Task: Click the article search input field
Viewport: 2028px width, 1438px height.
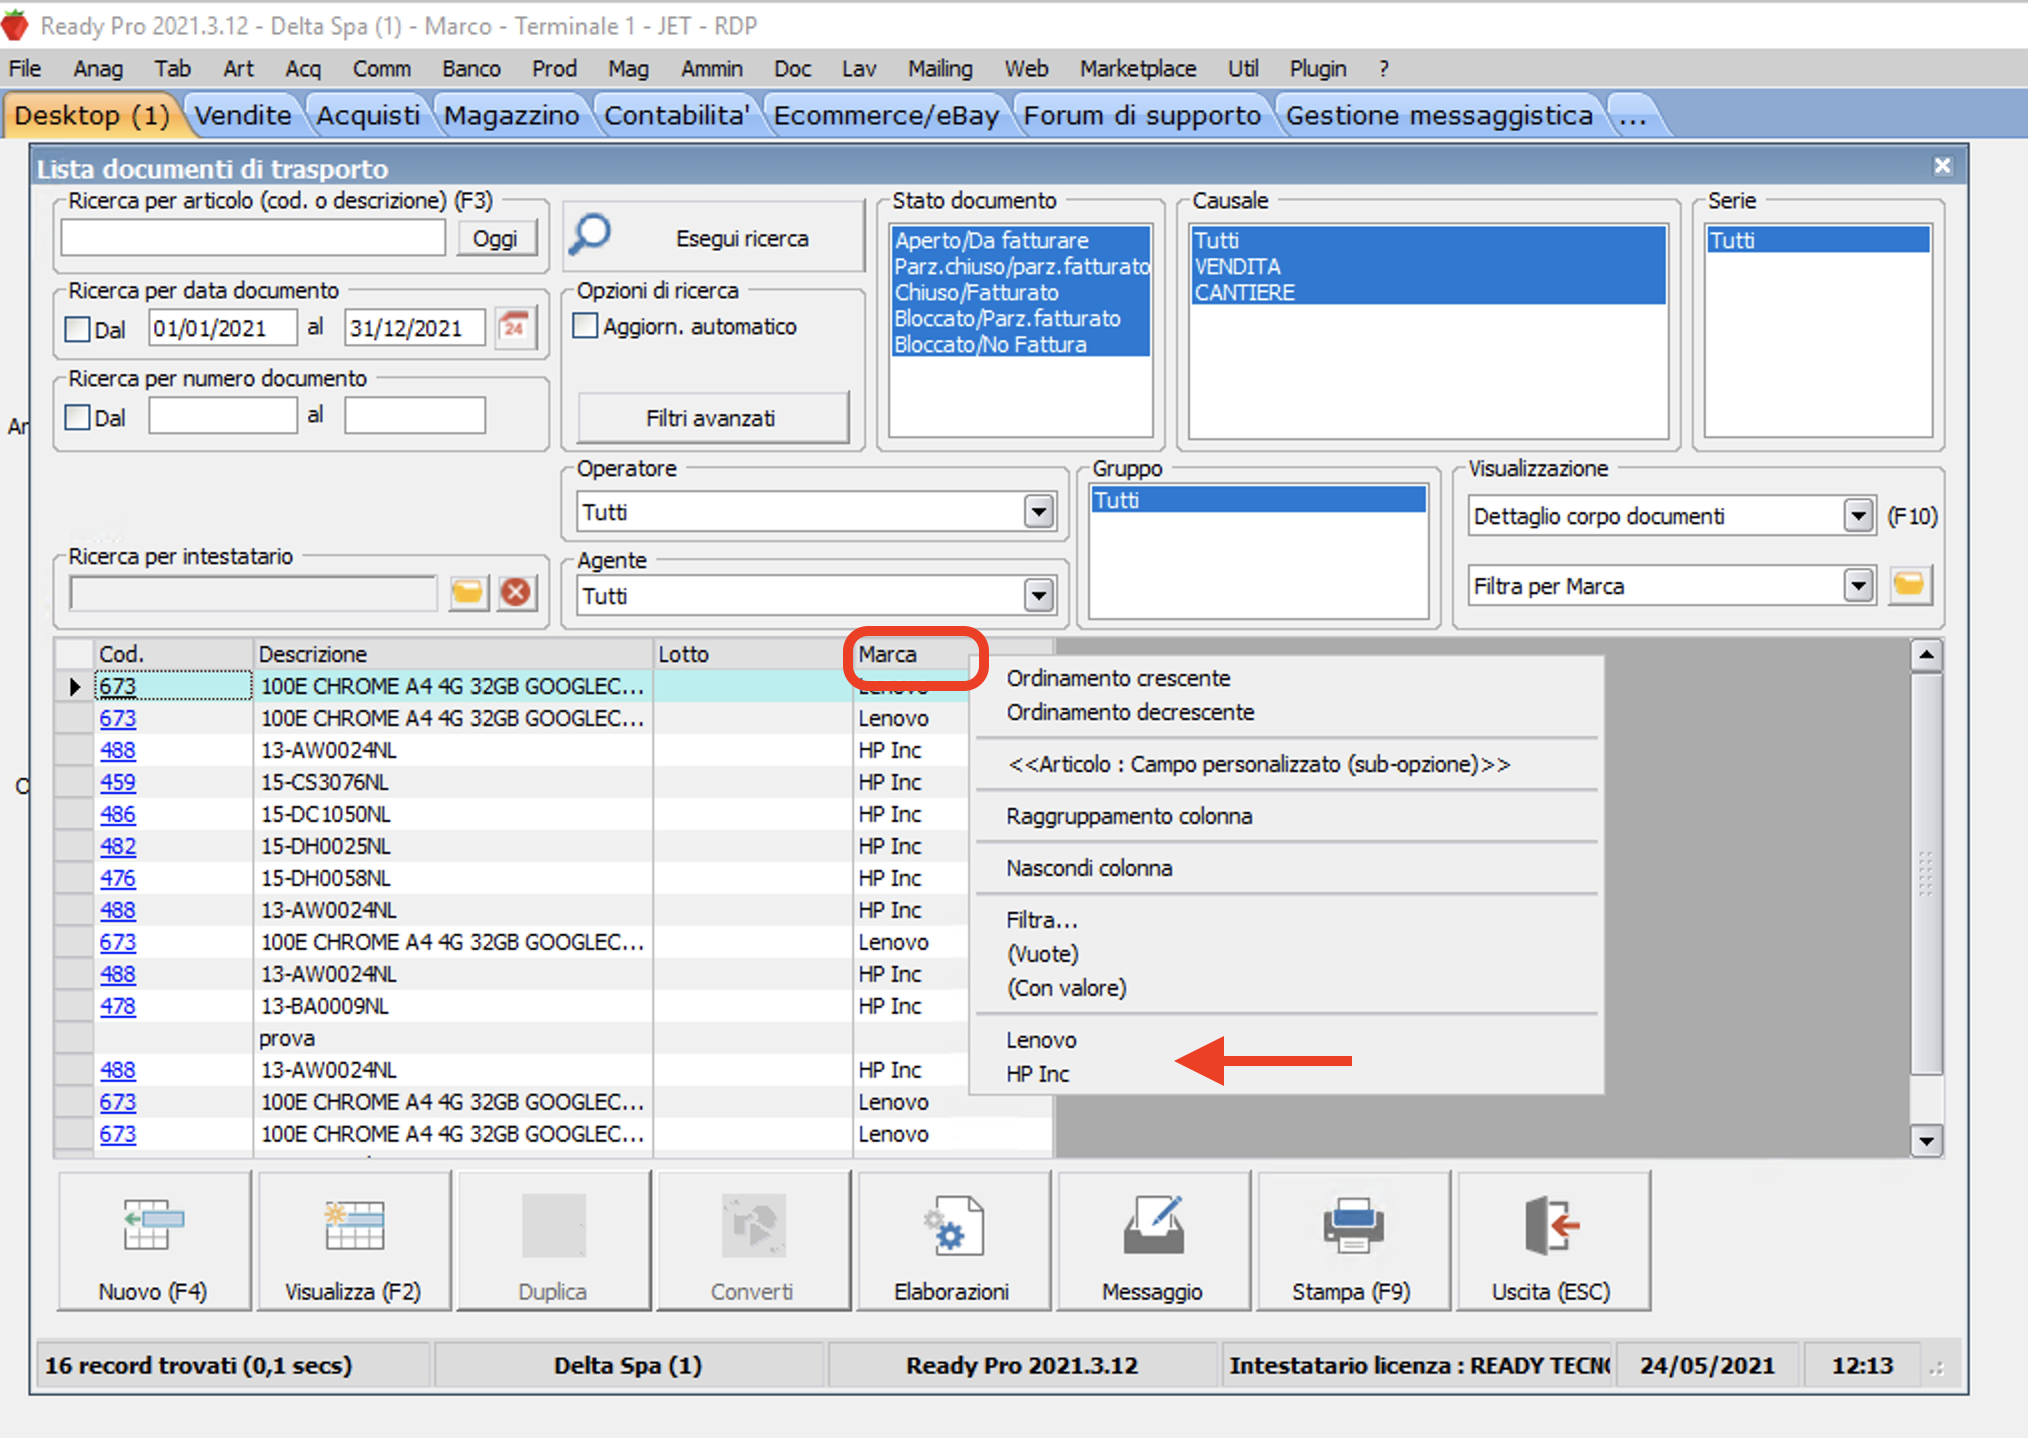Action: point(253,238)
